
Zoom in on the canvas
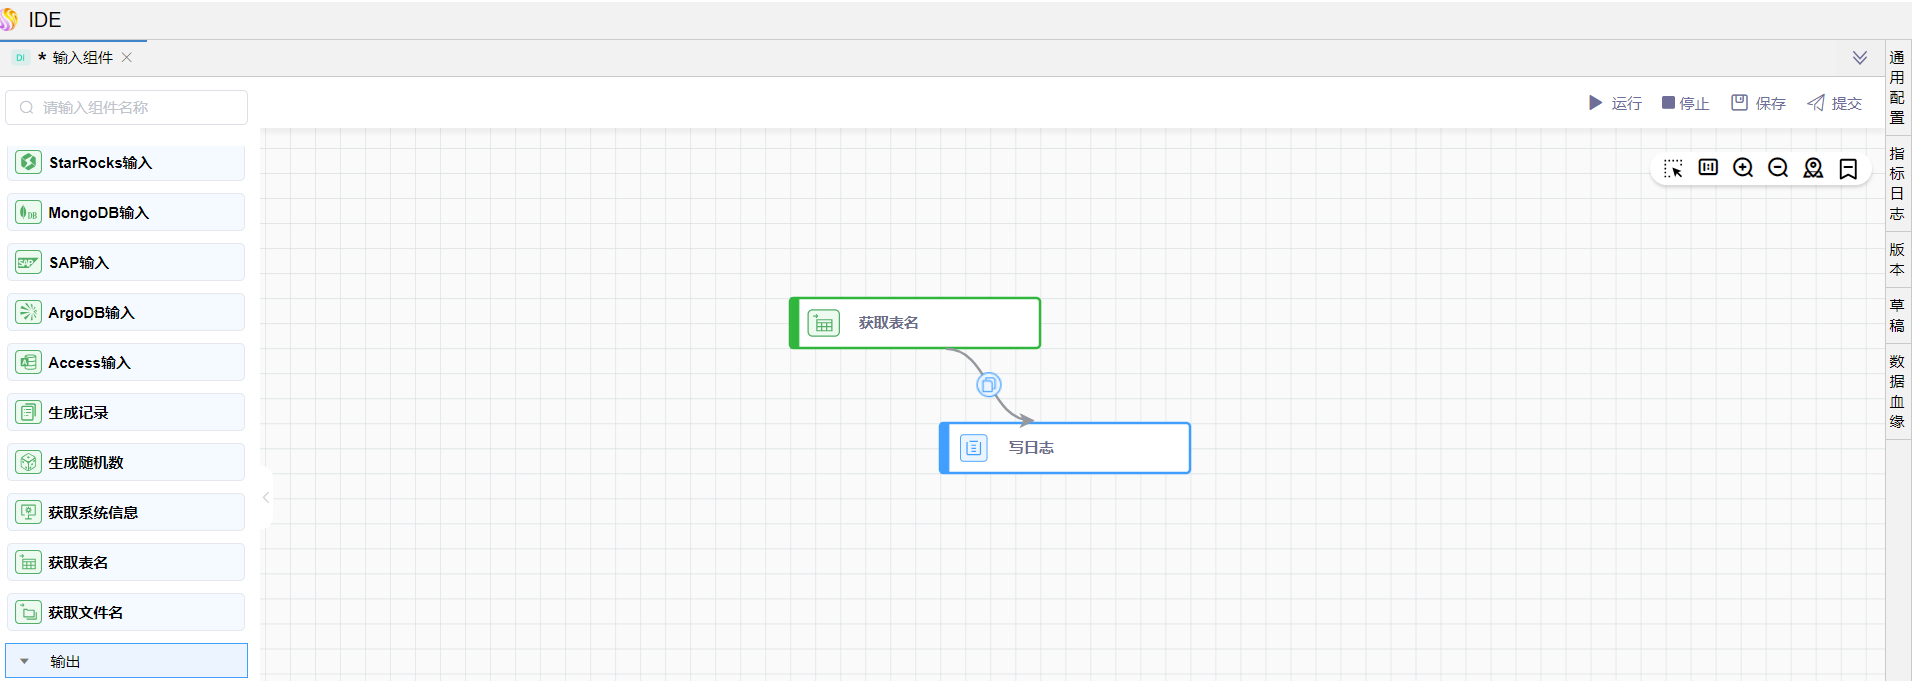click(1743, 168)
